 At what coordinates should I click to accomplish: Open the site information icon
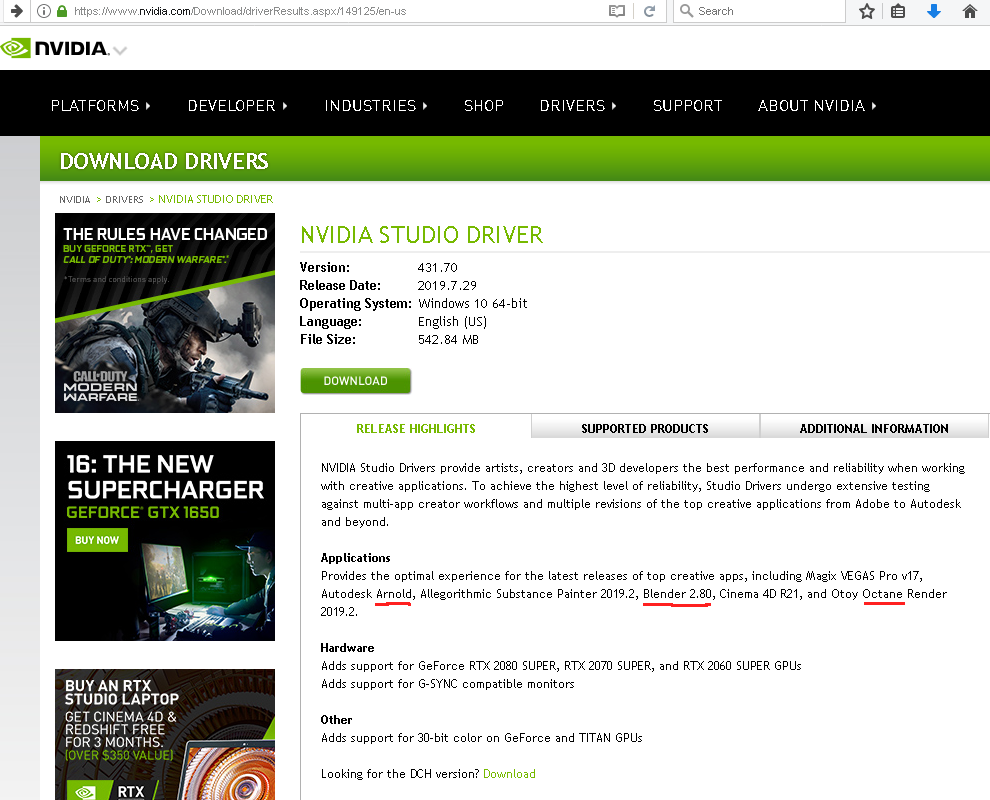(x=44, y=11)
